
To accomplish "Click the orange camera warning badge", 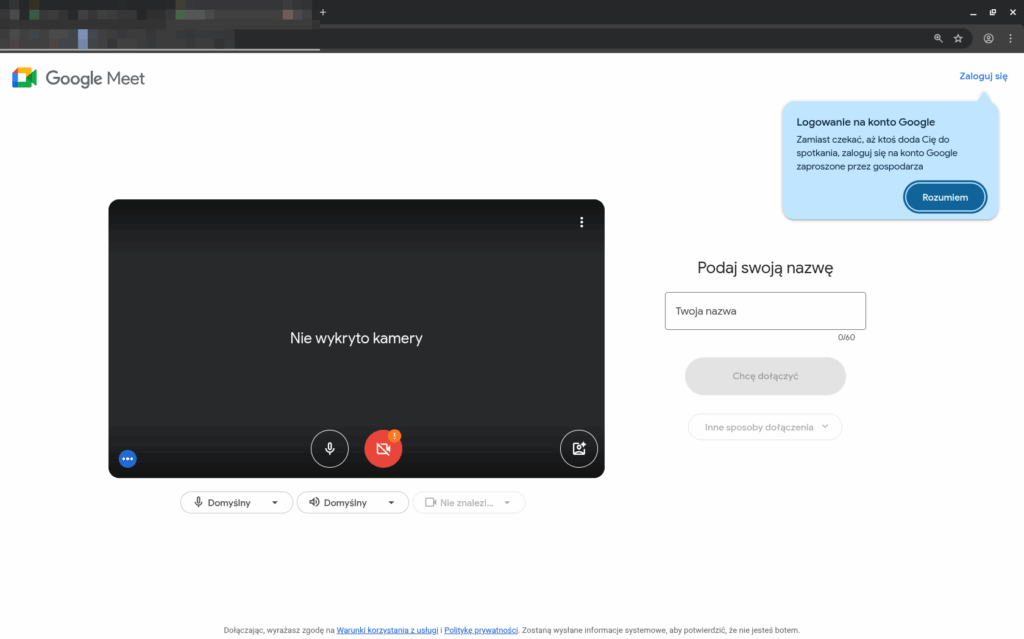I will pyautogui.click(x=395, y=436).
